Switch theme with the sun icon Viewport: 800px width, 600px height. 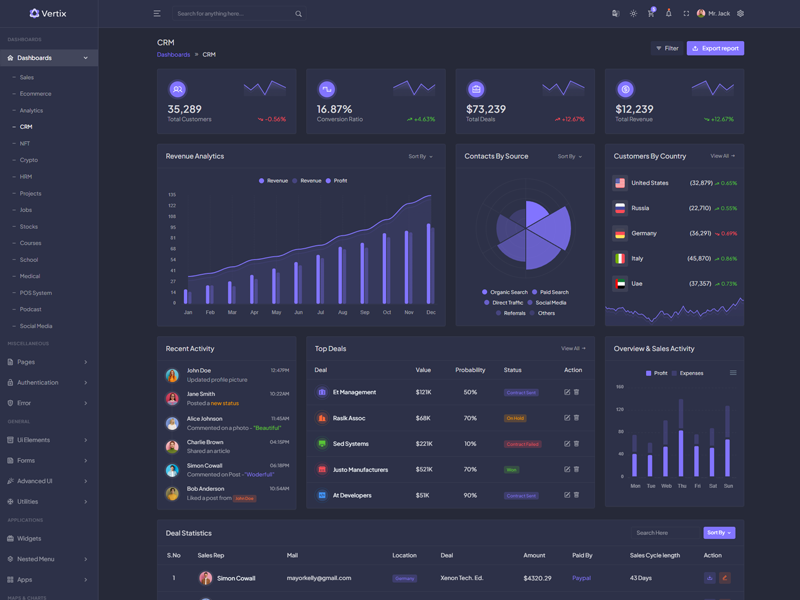click(633, 14)
